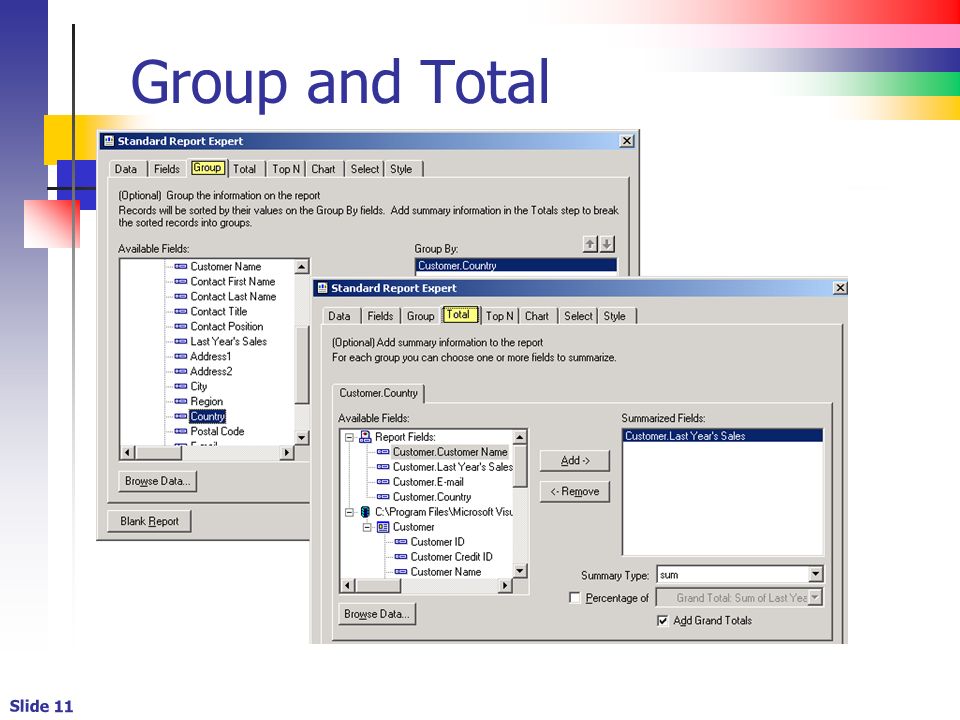
Task: Move the group down with the down arrow
Action: [x=607, y=244]
